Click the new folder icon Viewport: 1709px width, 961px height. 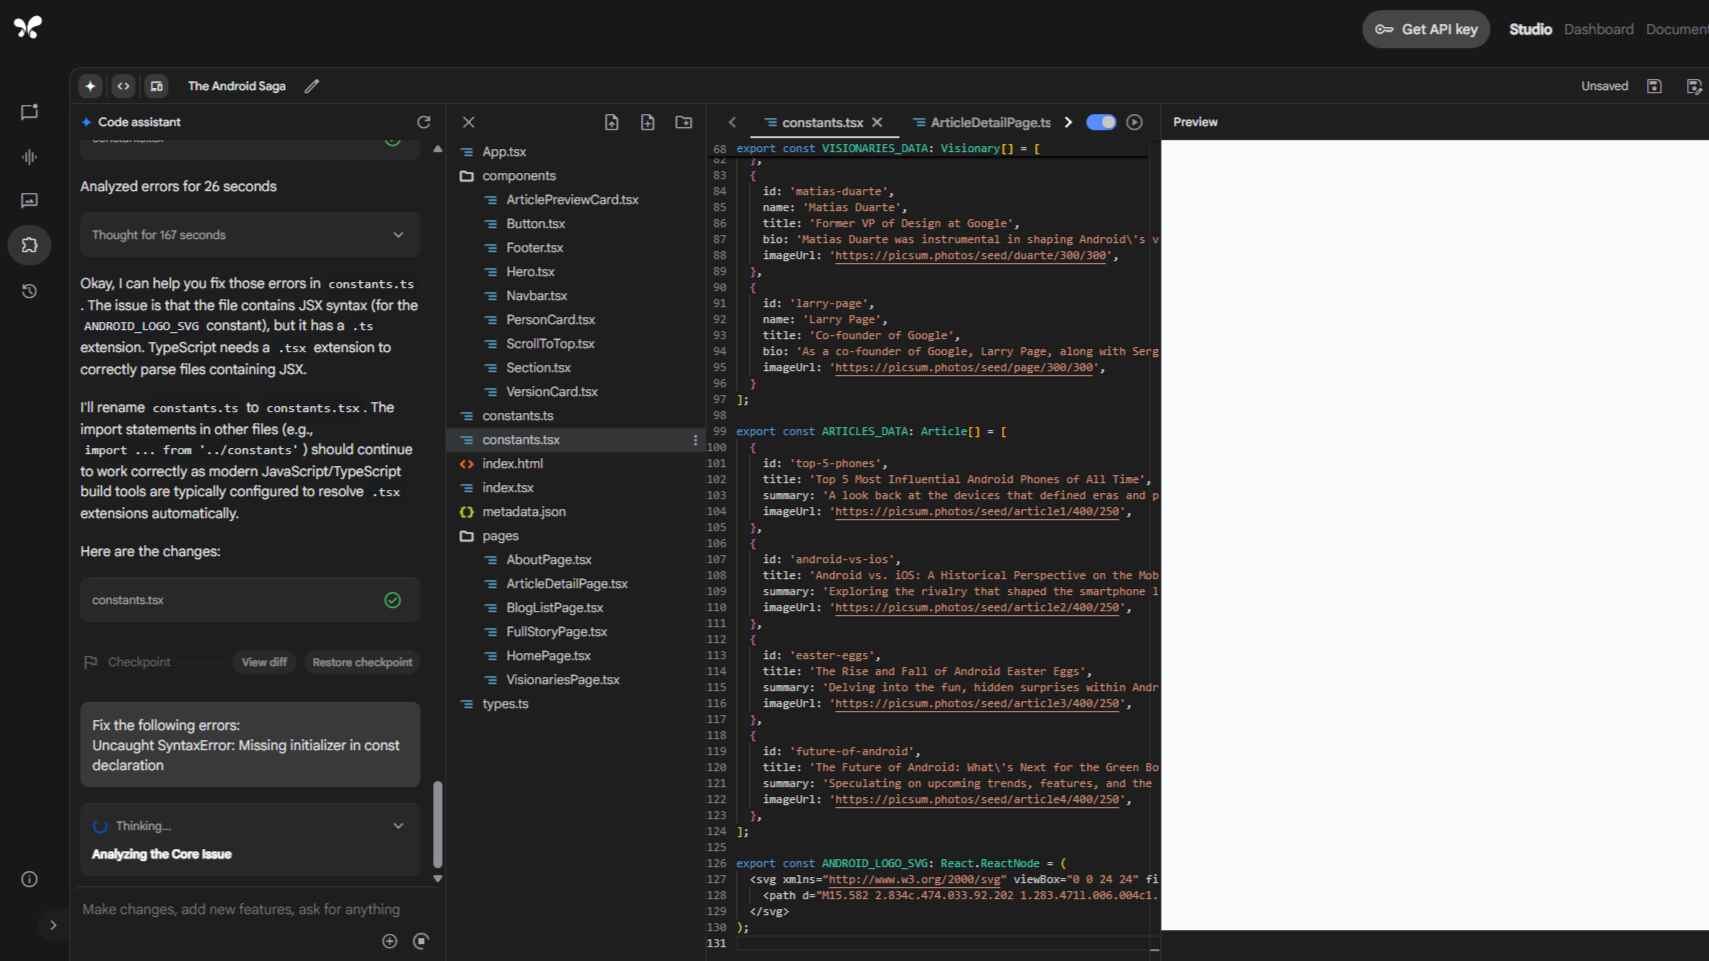pos(684,122)
